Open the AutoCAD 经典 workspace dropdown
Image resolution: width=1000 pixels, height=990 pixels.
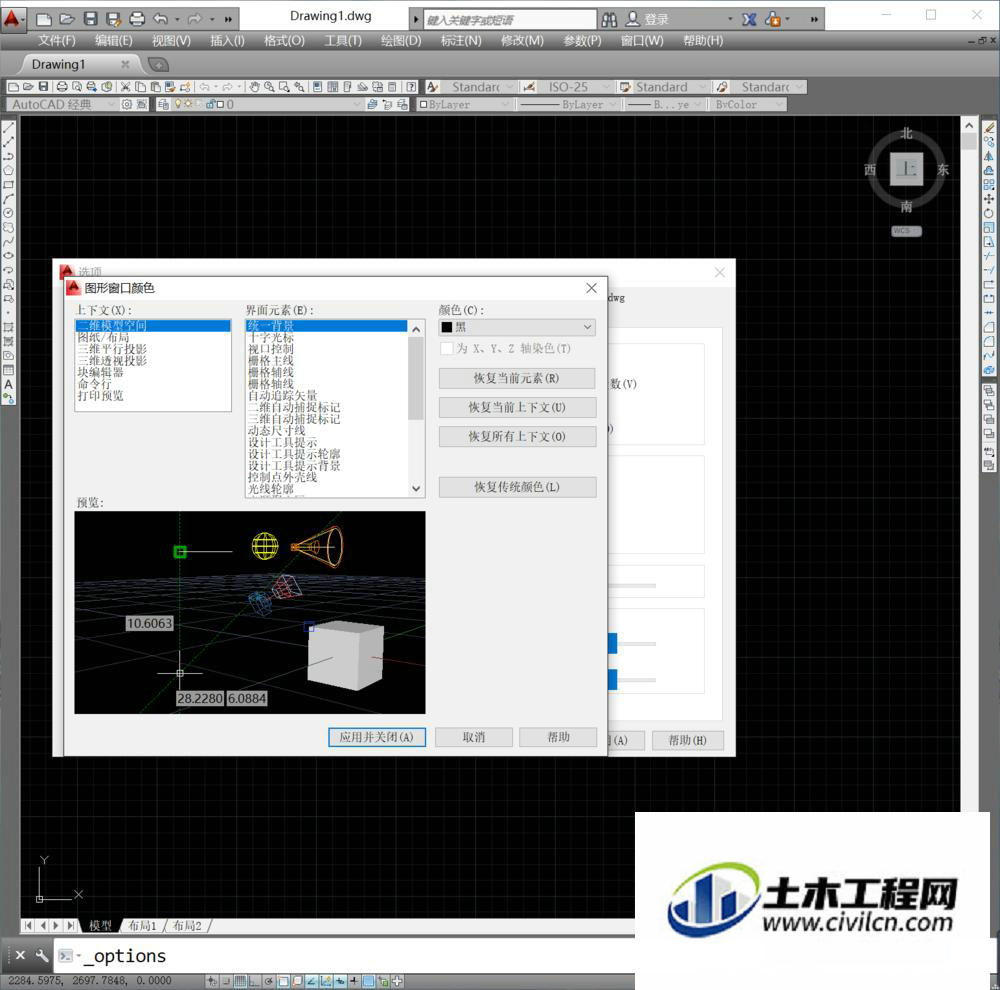(x=62, y=104)
